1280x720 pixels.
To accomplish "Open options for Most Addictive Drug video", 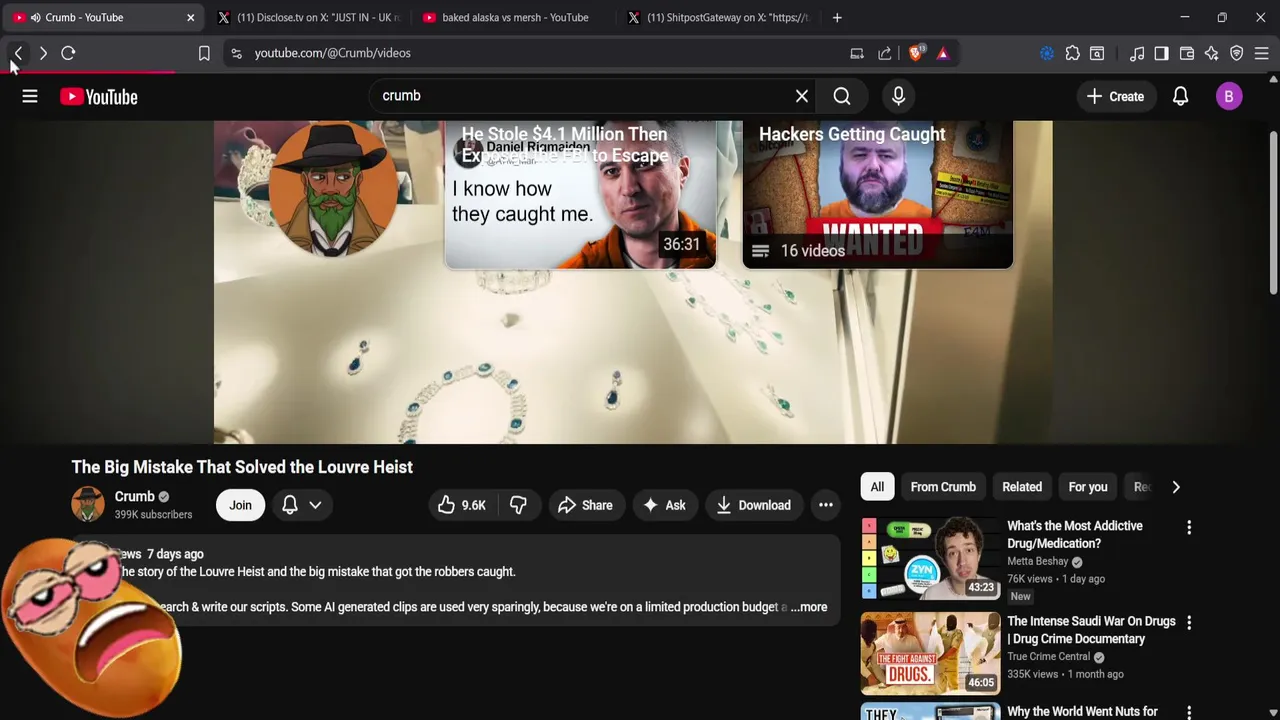I will 1189,527.
